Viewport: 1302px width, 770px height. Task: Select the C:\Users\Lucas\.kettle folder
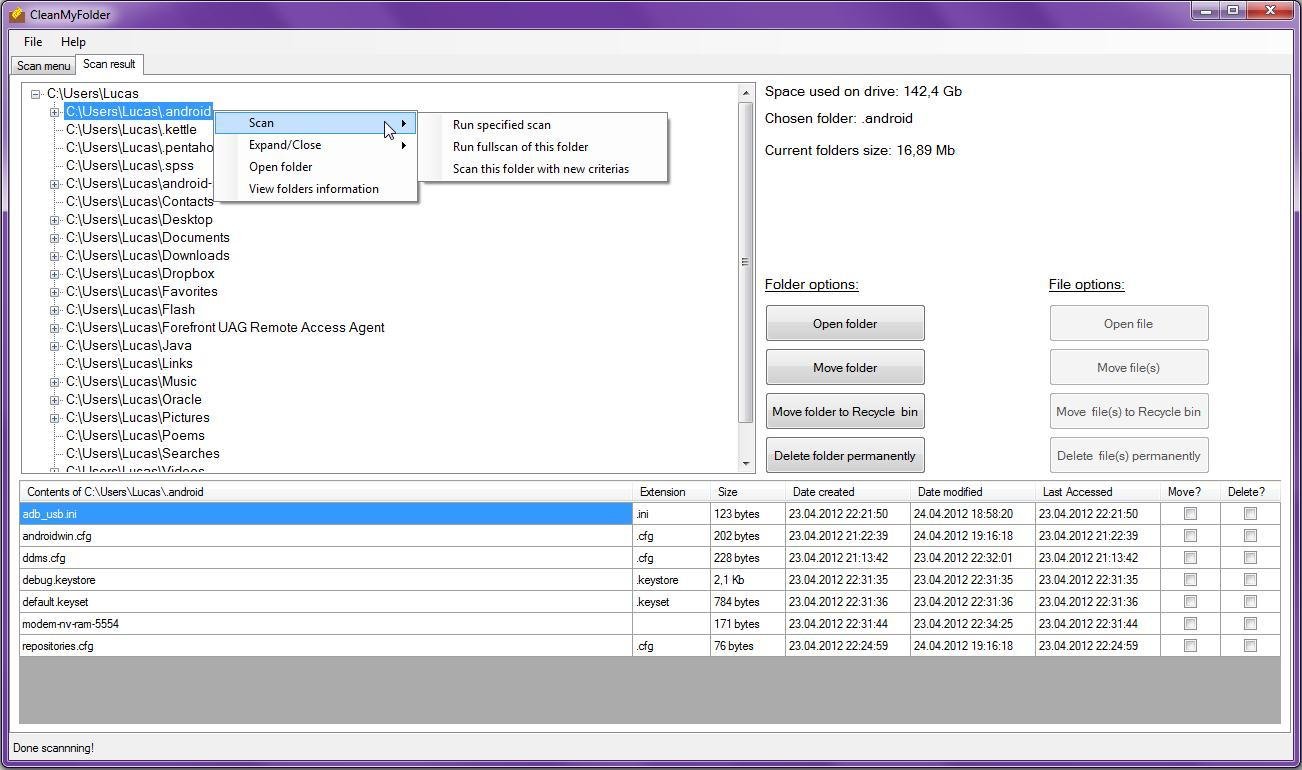click(x=131, y=130)
